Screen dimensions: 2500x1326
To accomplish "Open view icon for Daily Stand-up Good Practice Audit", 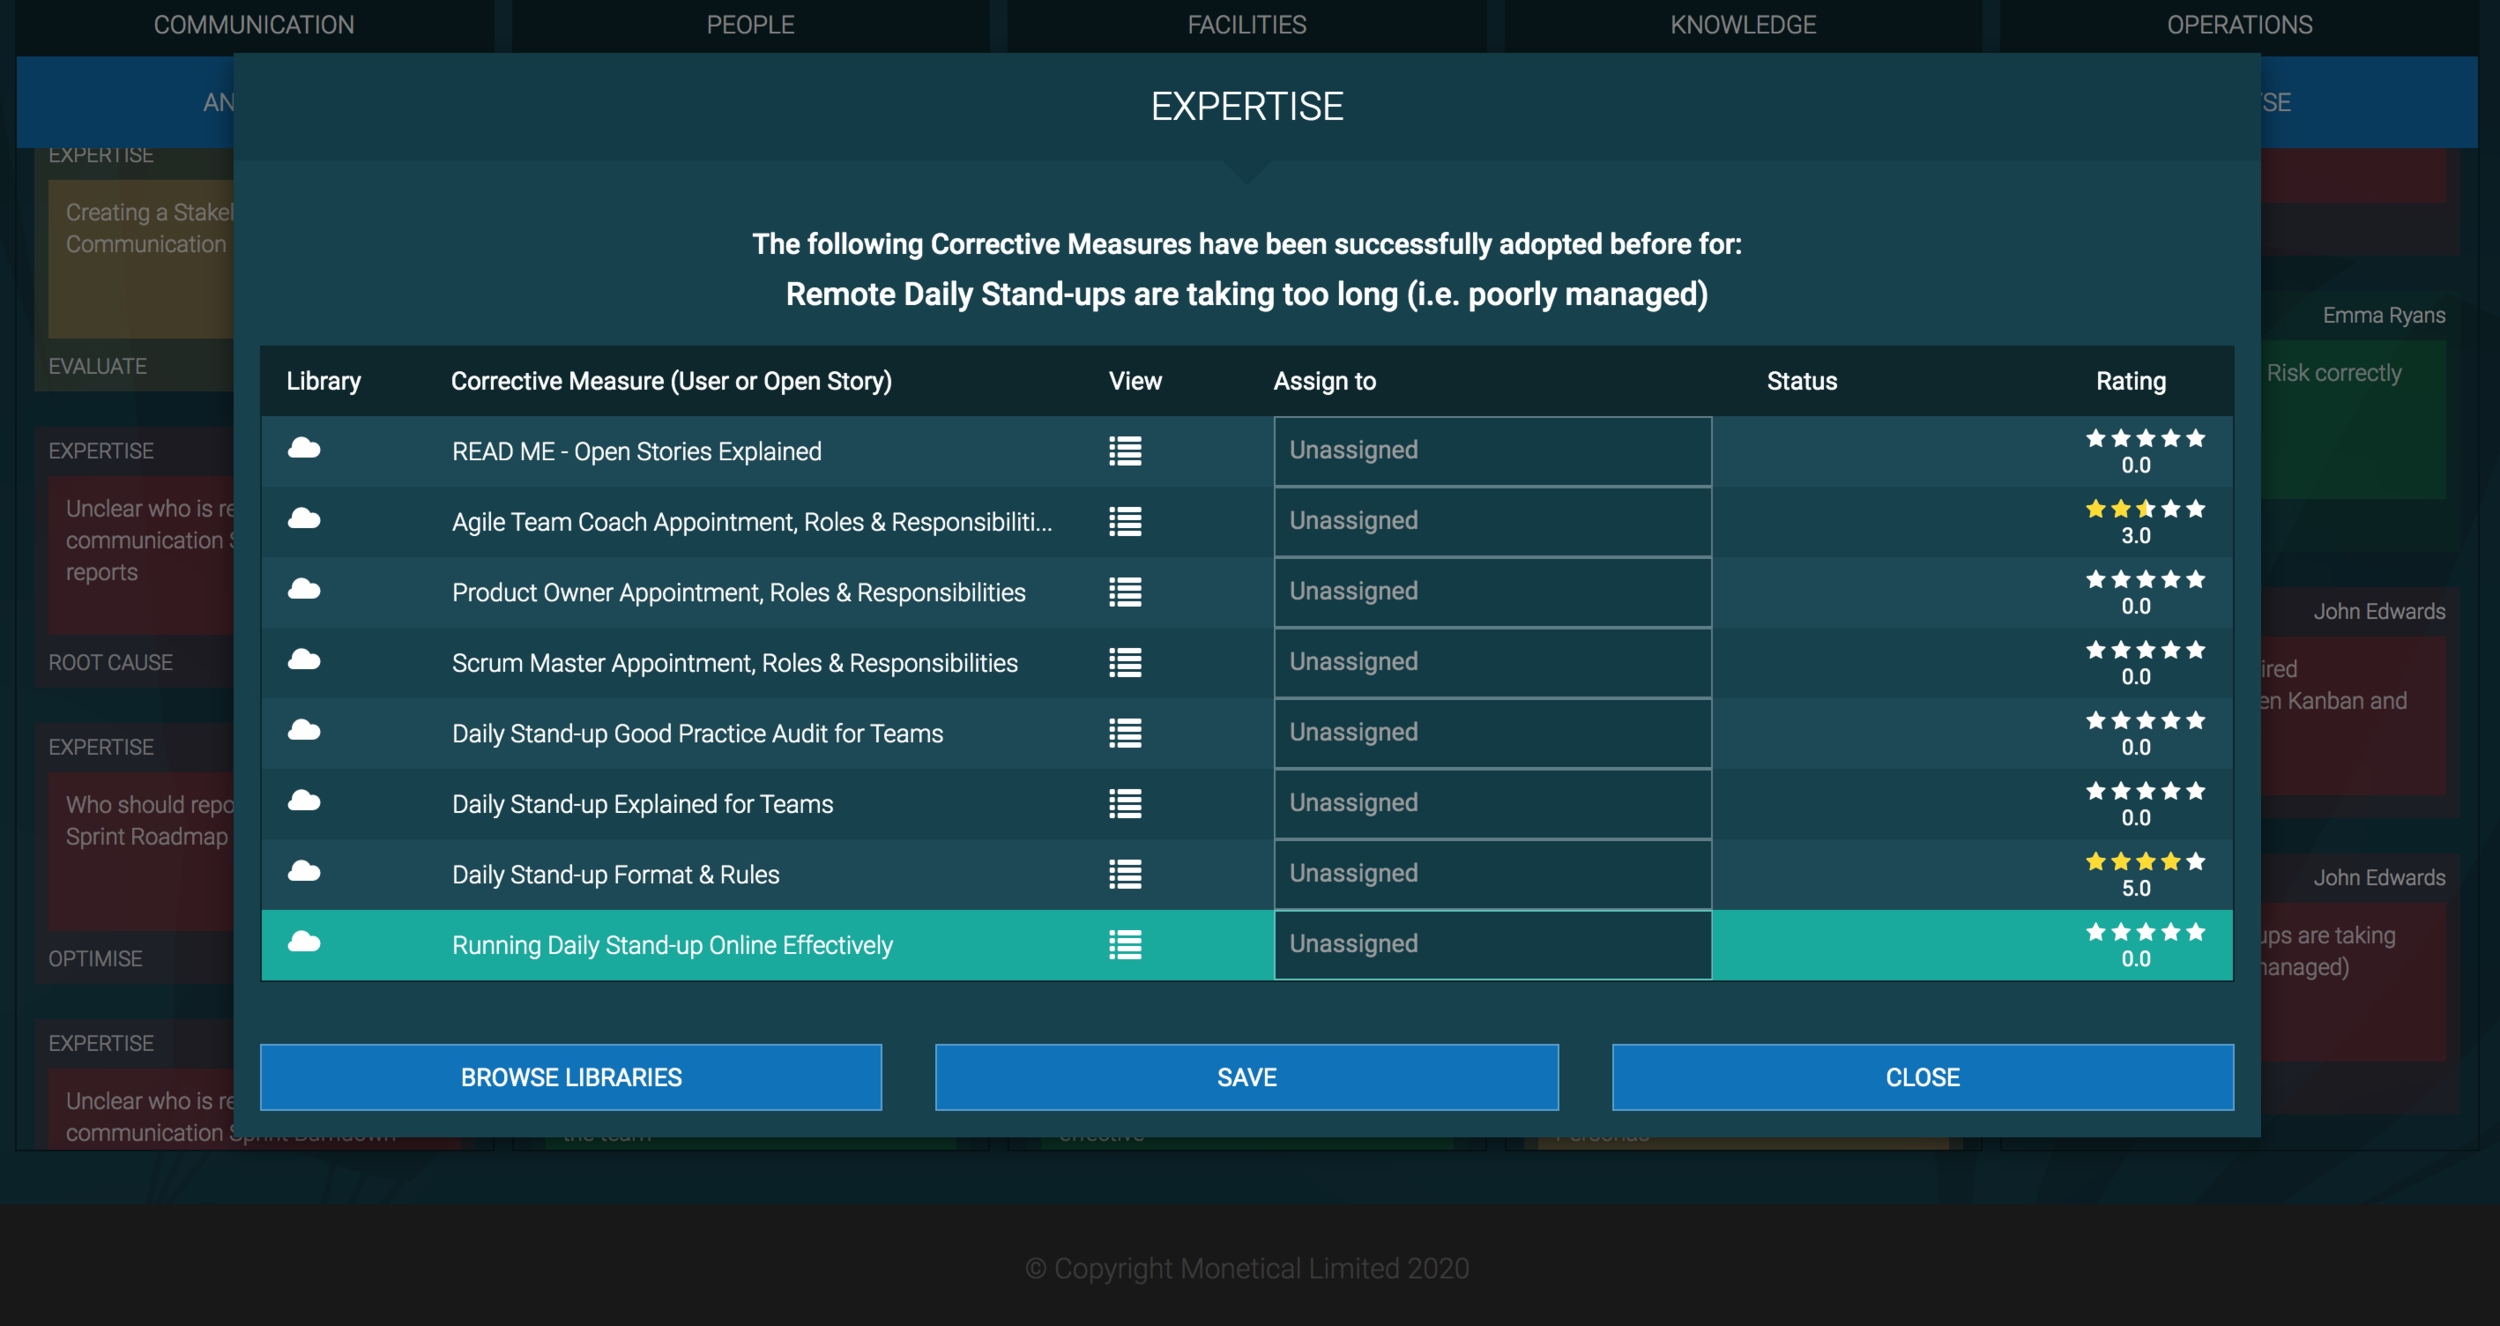I will (1125, 733).
